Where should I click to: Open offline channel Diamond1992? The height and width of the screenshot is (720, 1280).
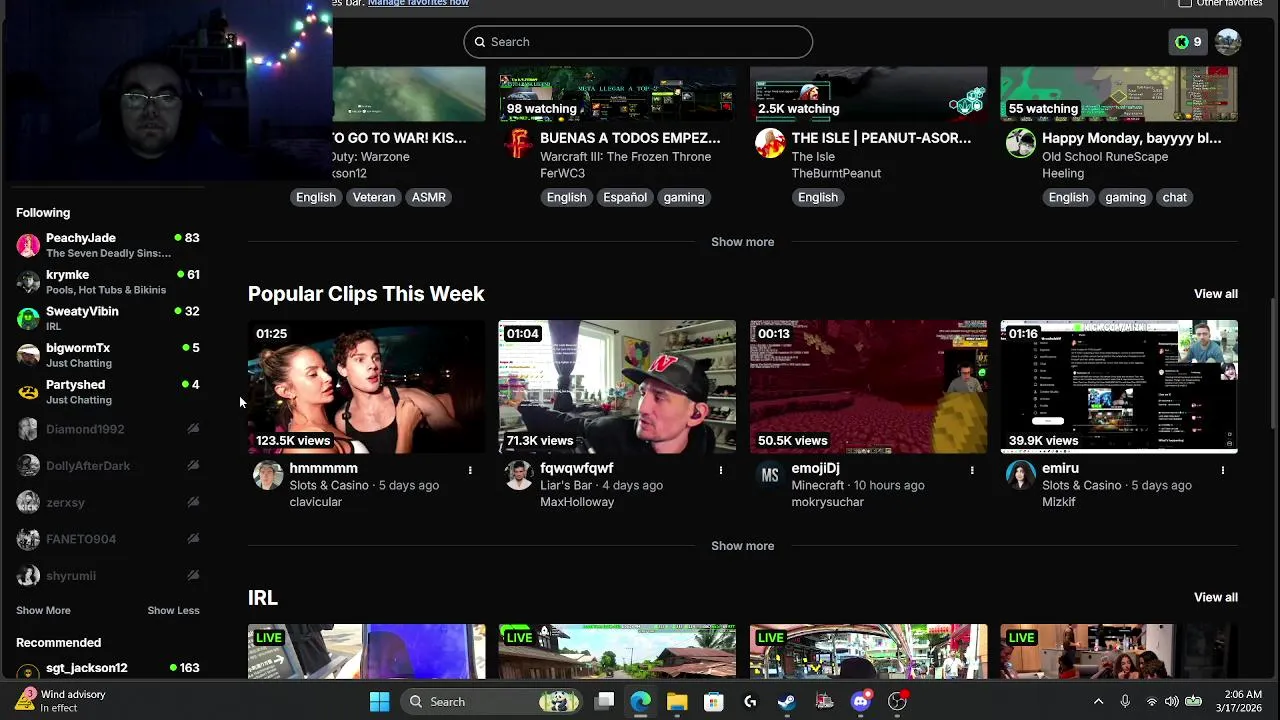[x=108, y=429]
